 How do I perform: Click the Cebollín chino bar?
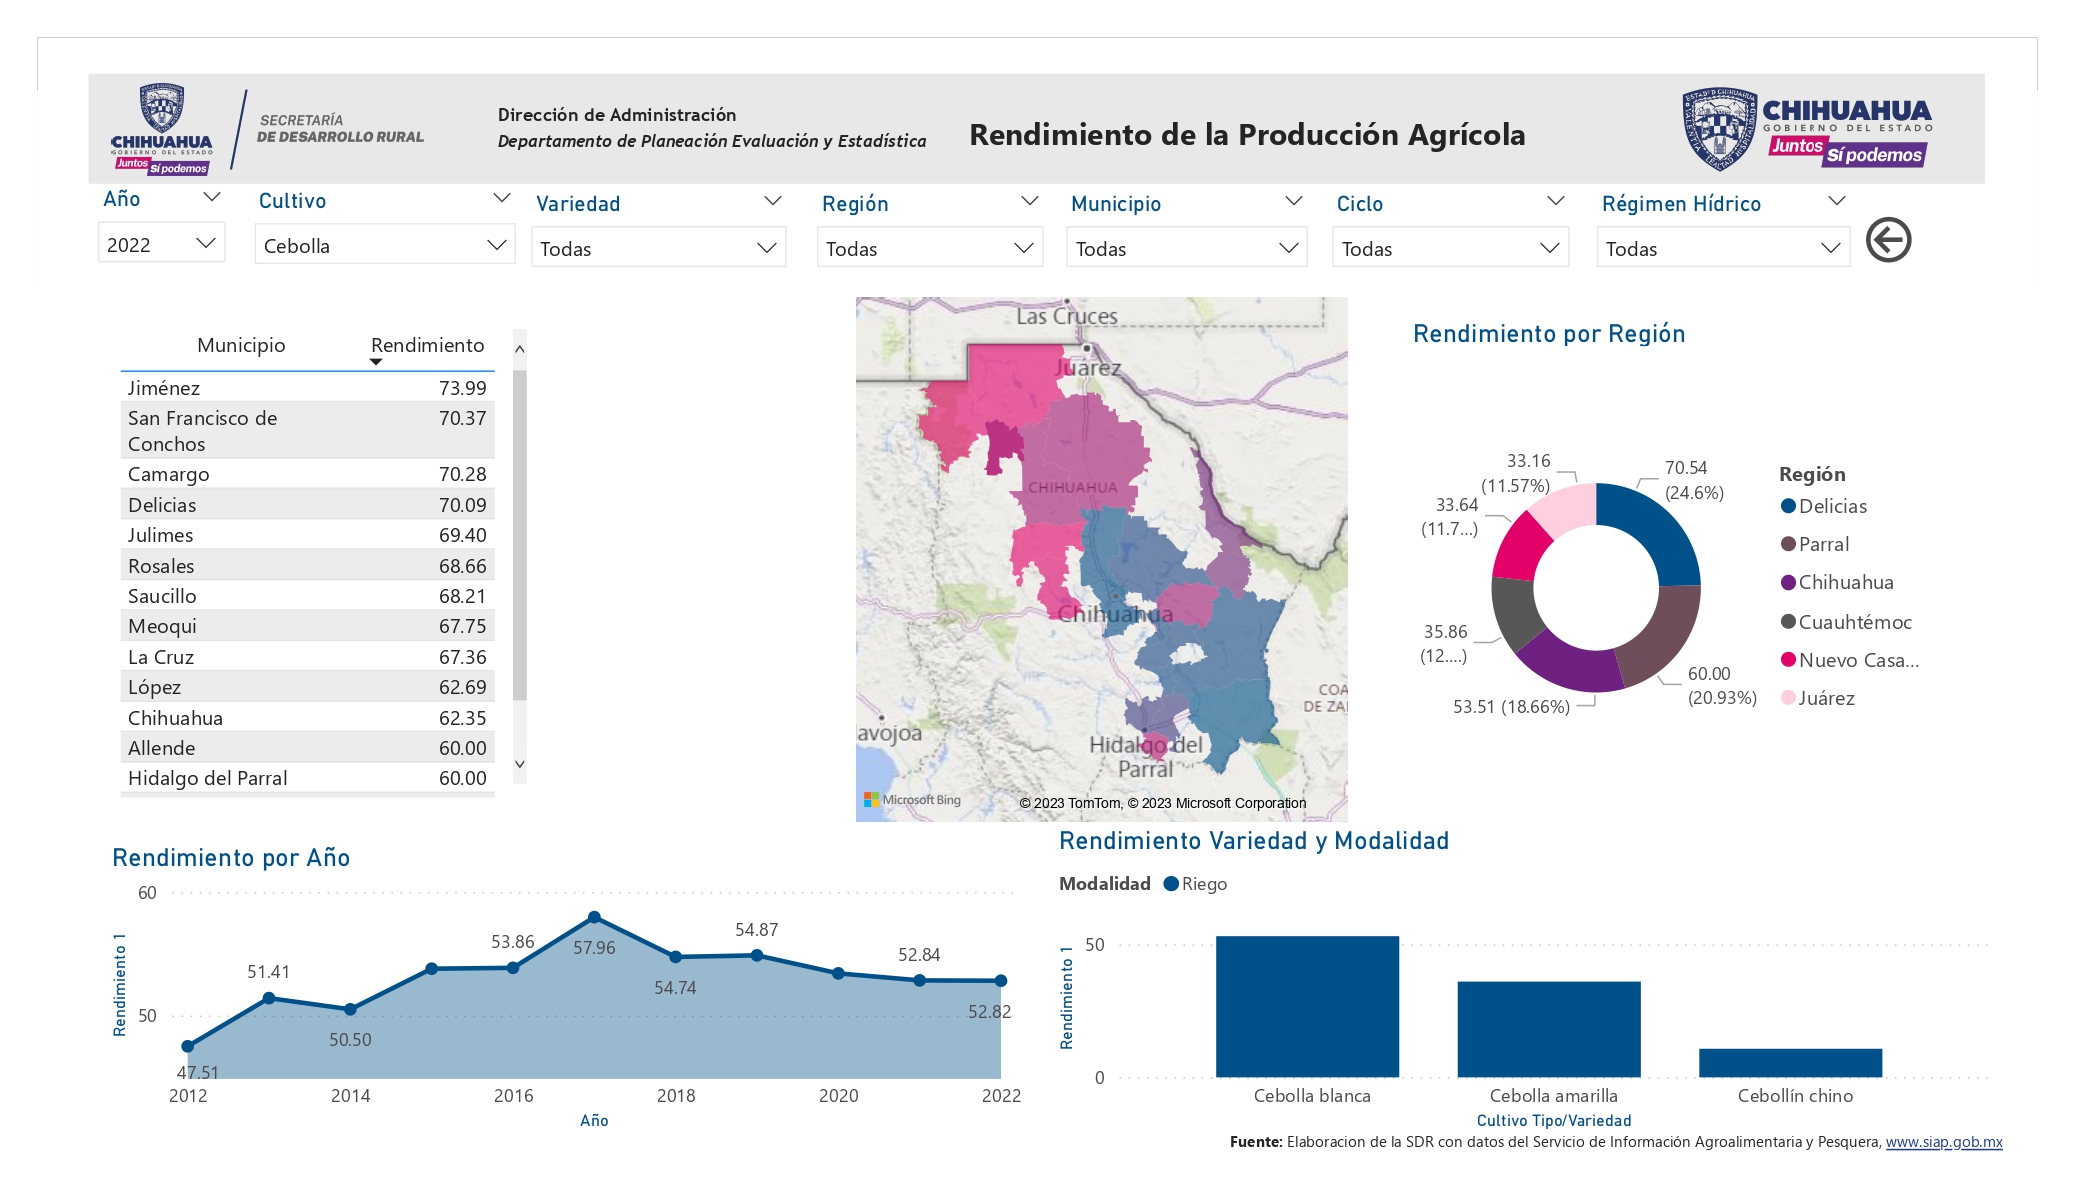click(1790, 1063)
